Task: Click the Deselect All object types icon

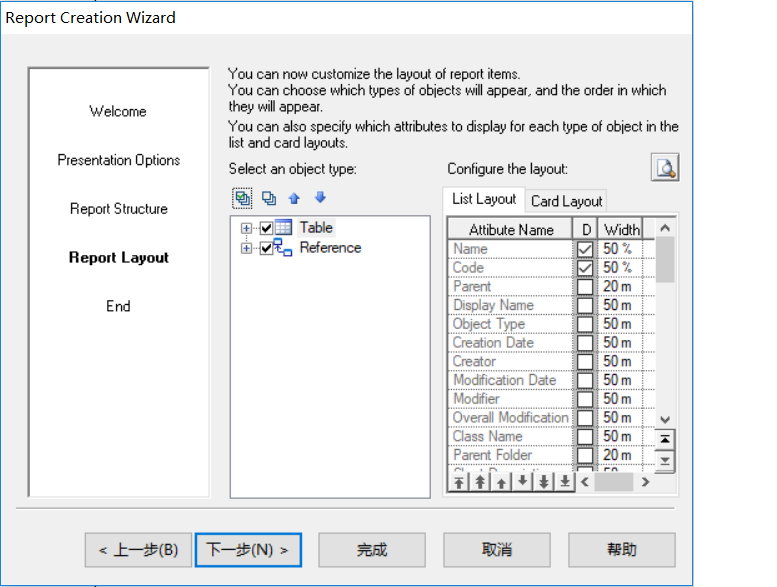Action: [269, 199]
